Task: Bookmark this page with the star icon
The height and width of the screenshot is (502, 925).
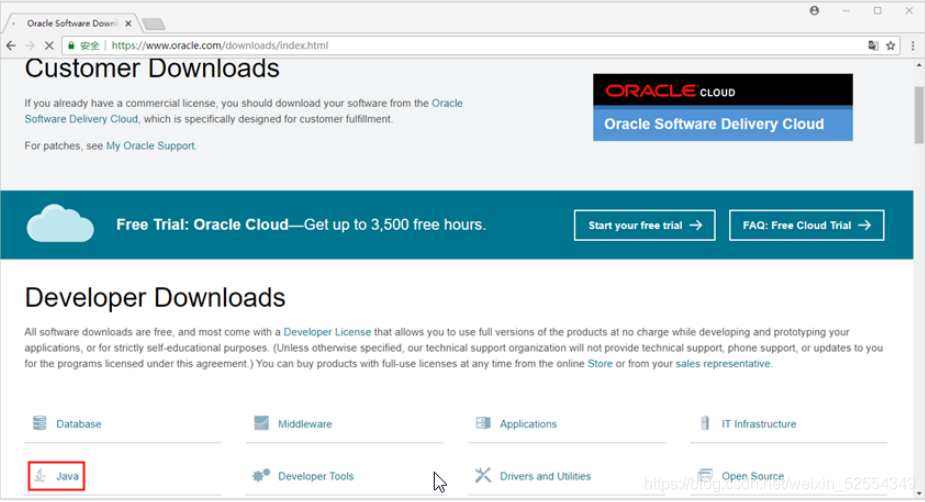Action: (891, 45)
